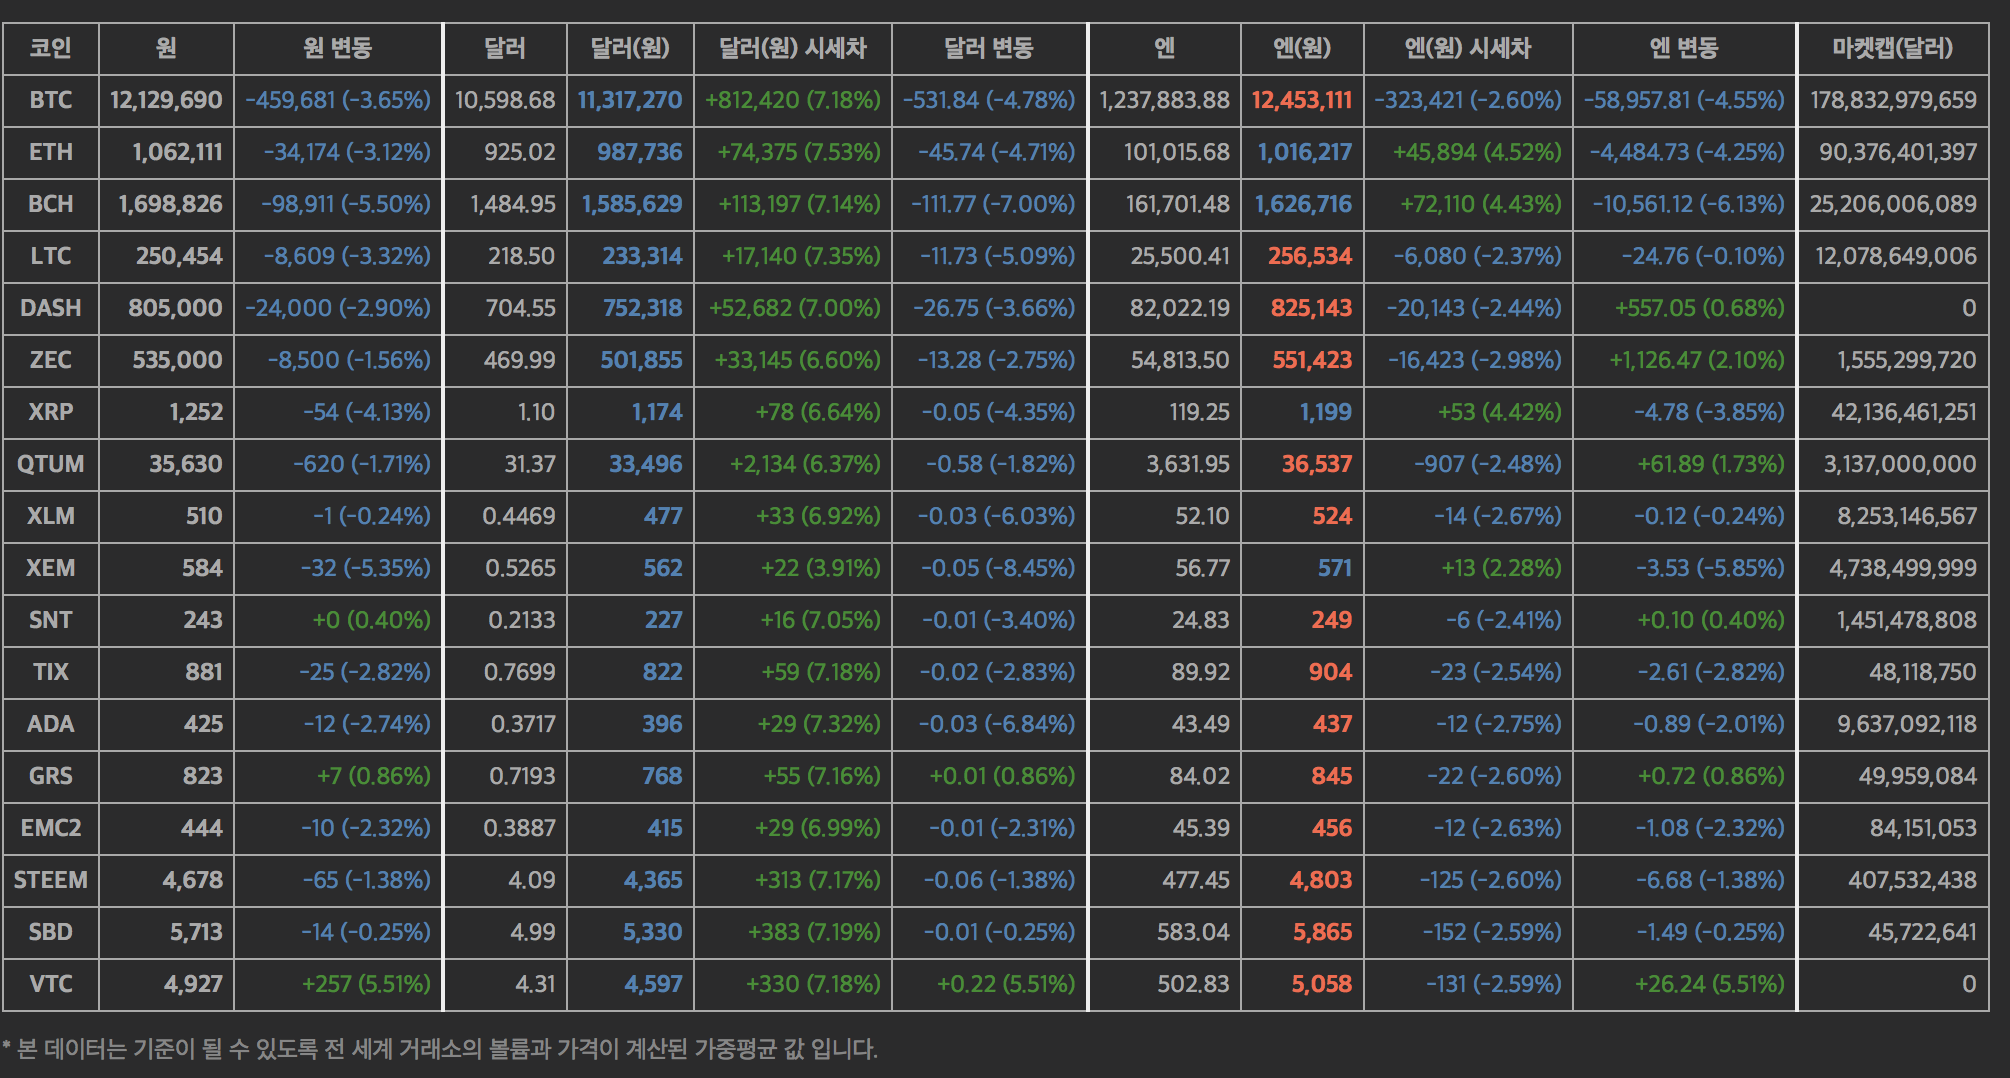Click QTUM won price 35,630
2010x1078 pixels.
click(186, 464)
